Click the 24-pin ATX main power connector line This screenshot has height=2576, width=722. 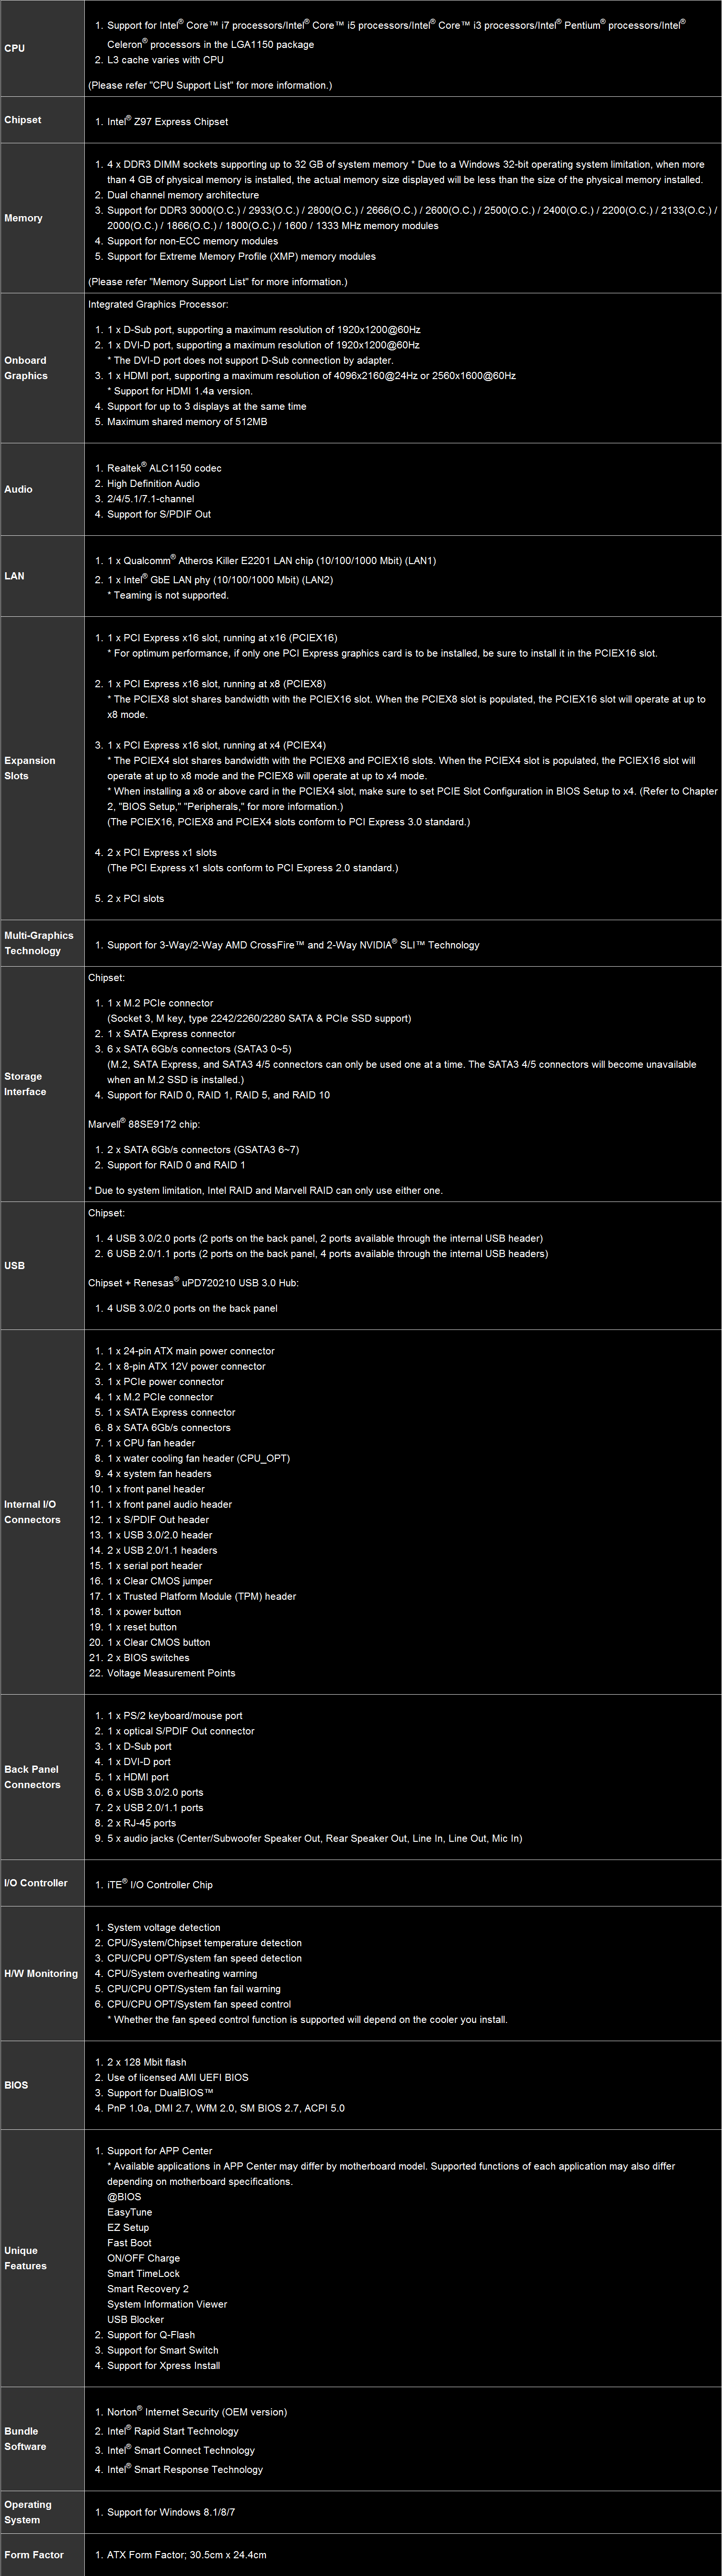(x=191, y=1351)
